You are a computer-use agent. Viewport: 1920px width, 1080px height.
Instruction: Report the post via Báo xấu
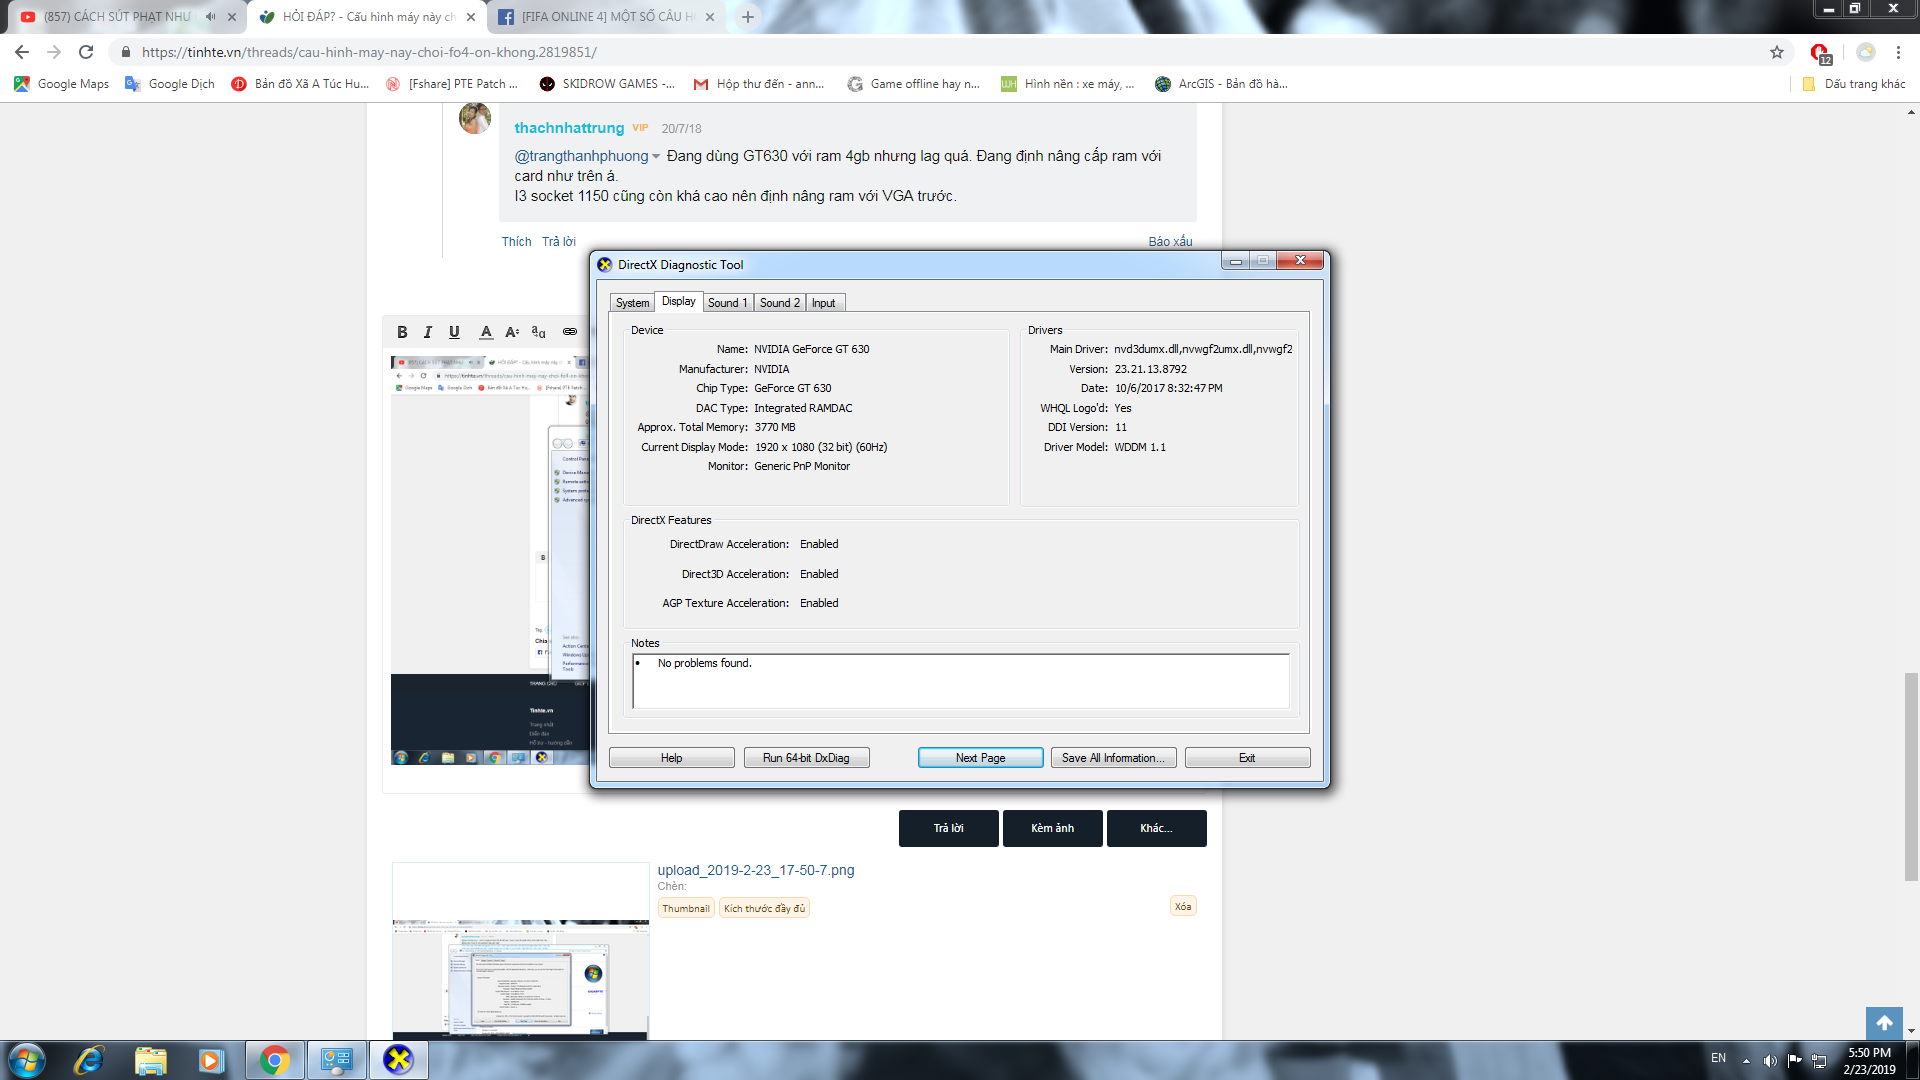pos(1170,241)
